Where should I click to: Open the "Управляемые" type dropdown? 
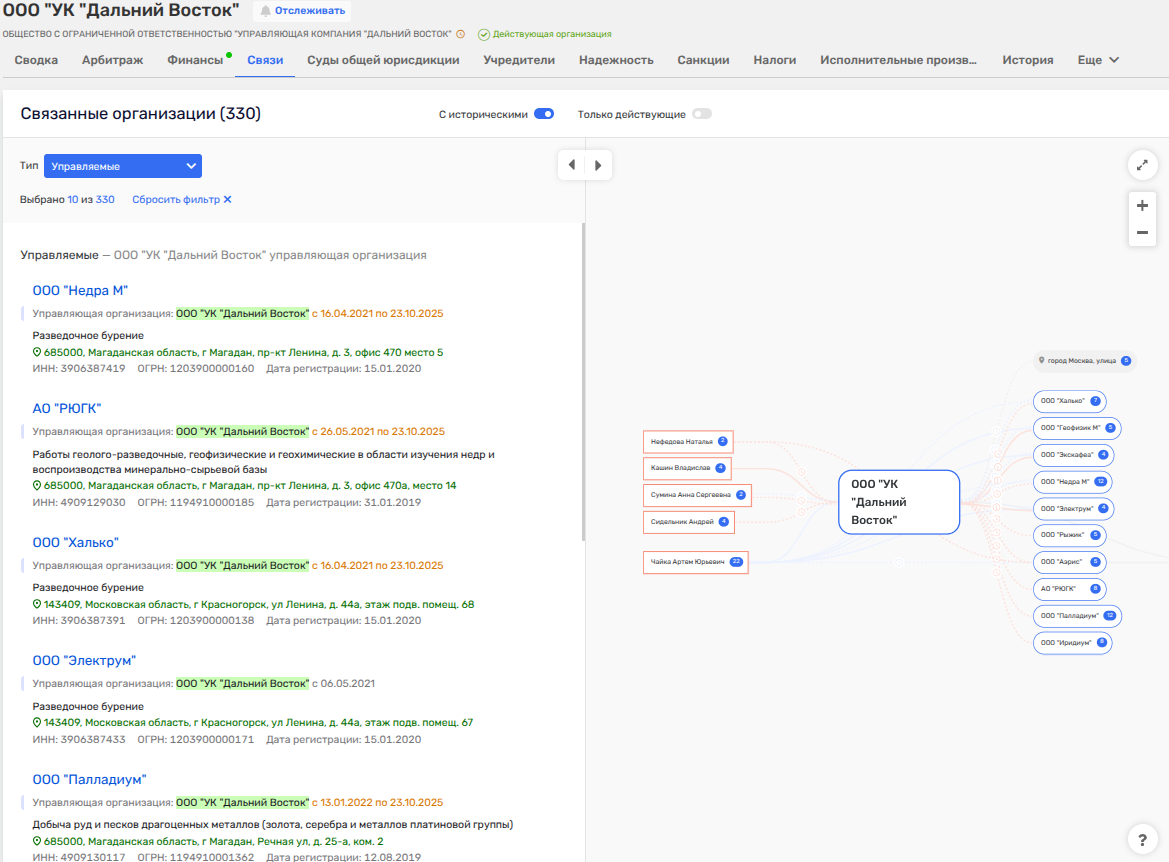(x=123, y=166)
